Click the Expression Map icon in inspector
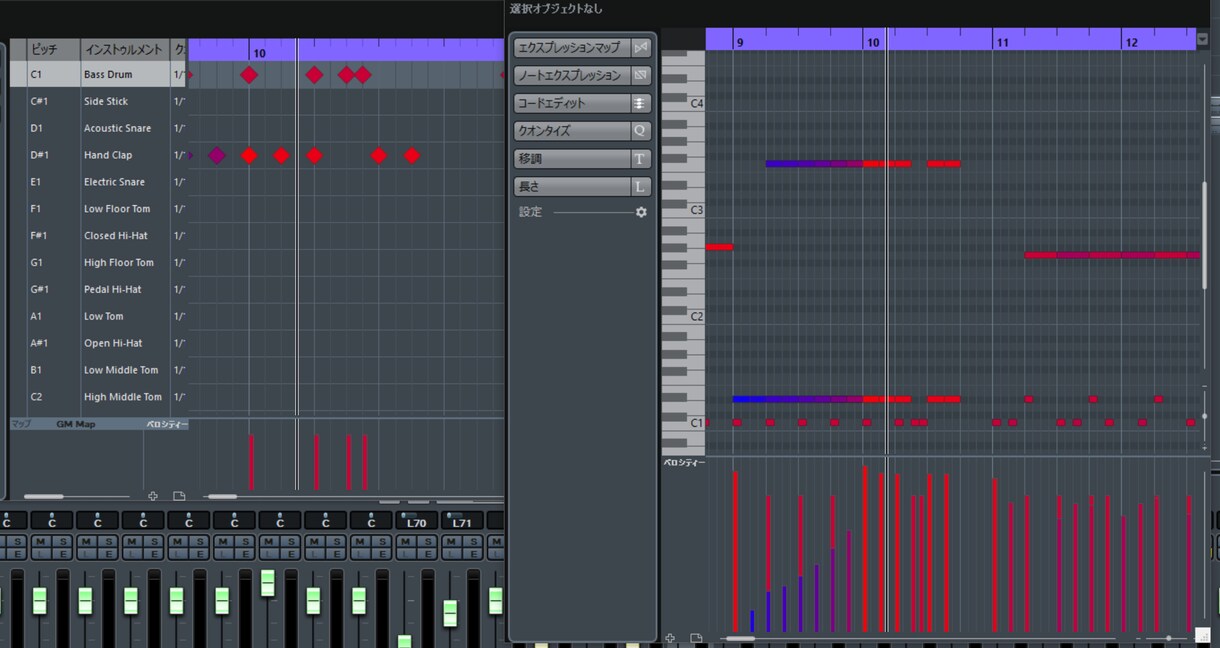1220x648 pixels. [x=641, y=47]
